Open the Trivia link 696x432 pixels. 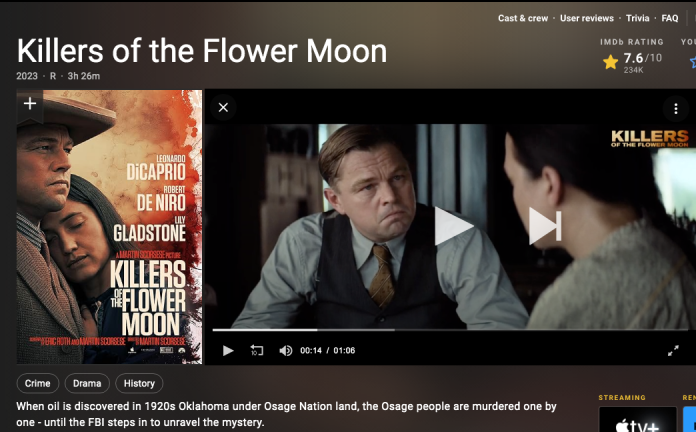pyautogui.click(x=637, y=18)
